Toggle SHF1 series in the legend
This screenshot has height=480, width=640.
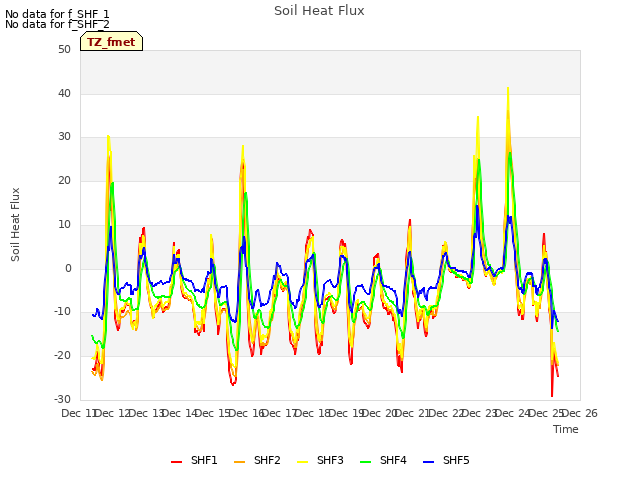194,460
